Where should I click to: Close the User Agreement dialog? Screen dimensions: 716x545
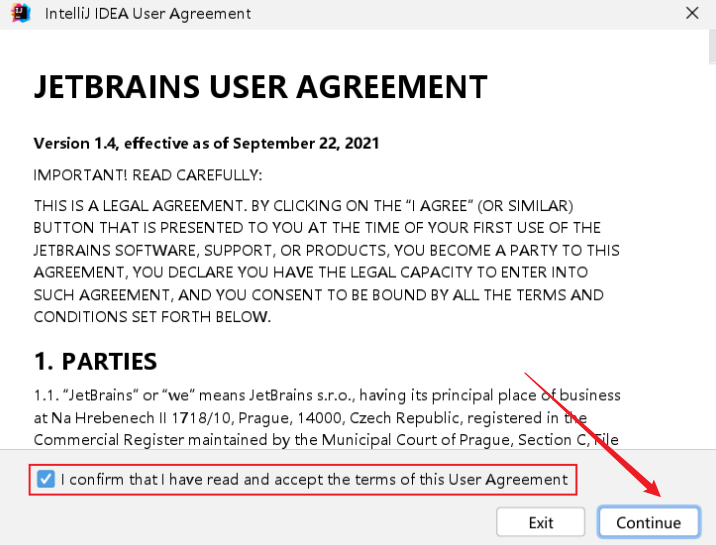click(x=692, y=13)
